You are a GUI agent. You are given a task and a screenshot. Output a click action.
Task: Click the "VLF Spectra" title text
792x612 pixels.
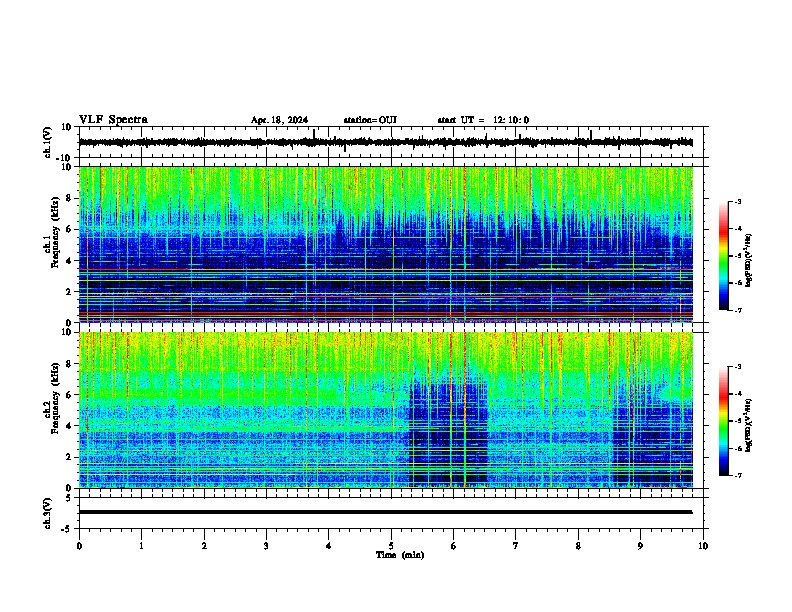(113, 120)
